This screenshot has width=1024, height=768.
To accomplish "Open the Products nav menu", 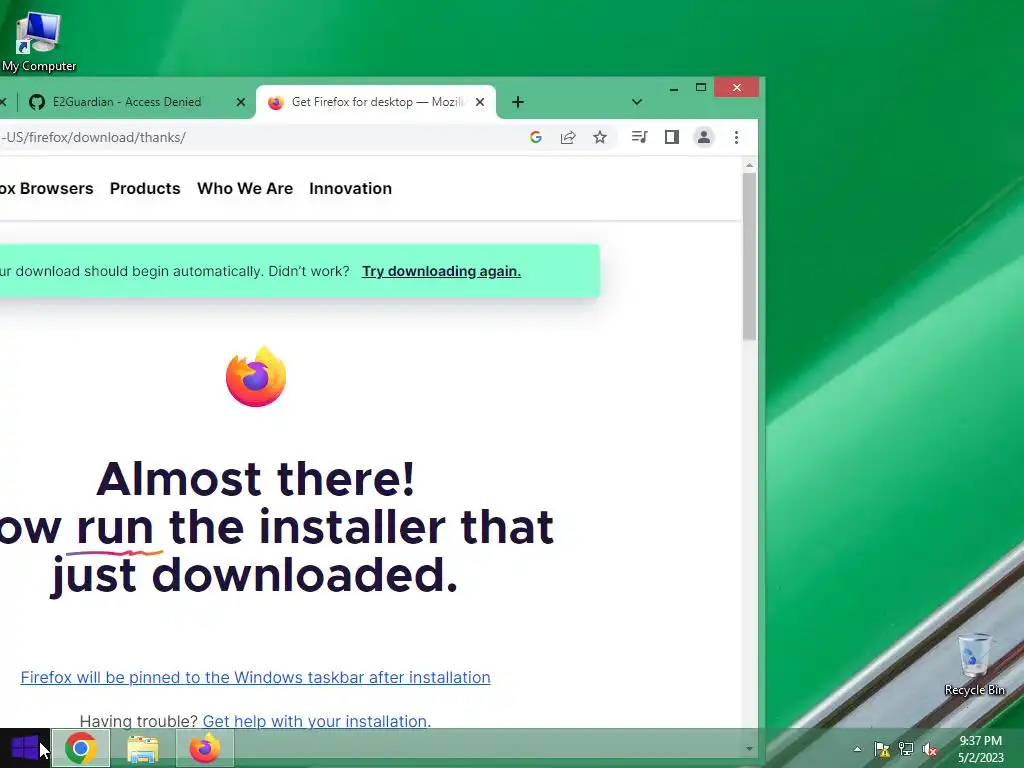I will pos(145,189).
